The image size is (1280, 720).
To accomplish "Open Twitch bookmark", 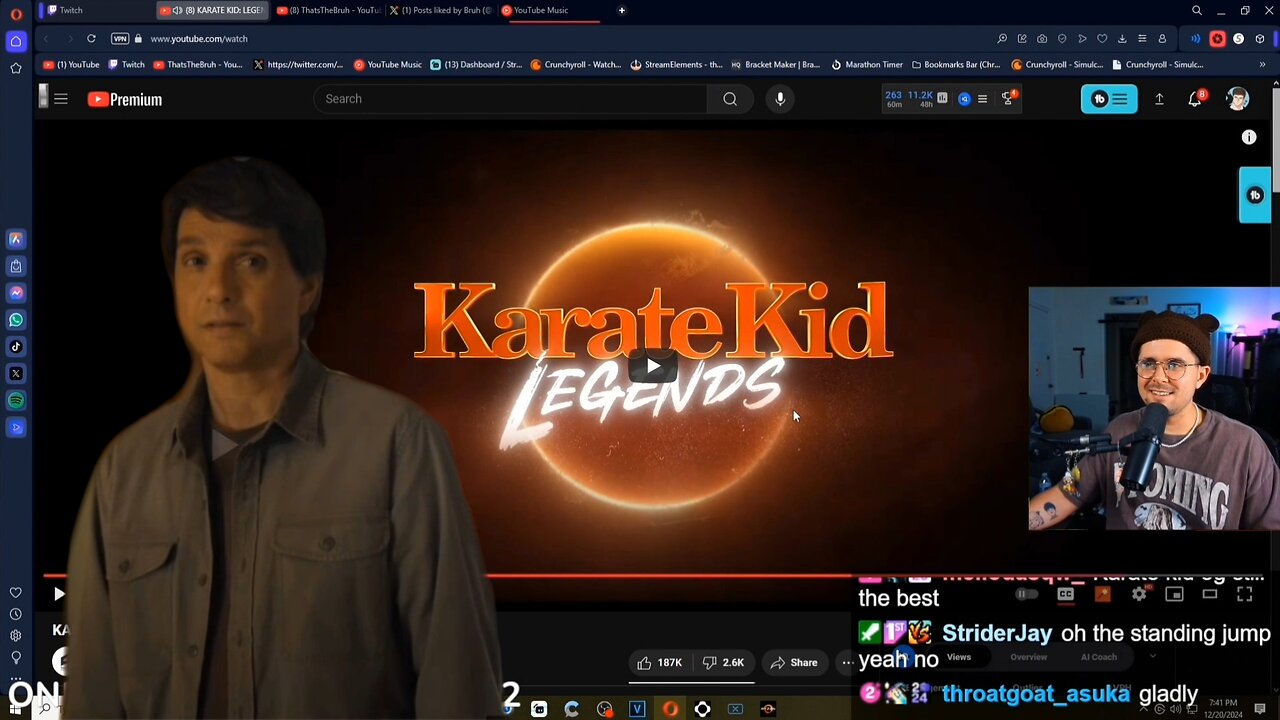I will pos(126,64).
